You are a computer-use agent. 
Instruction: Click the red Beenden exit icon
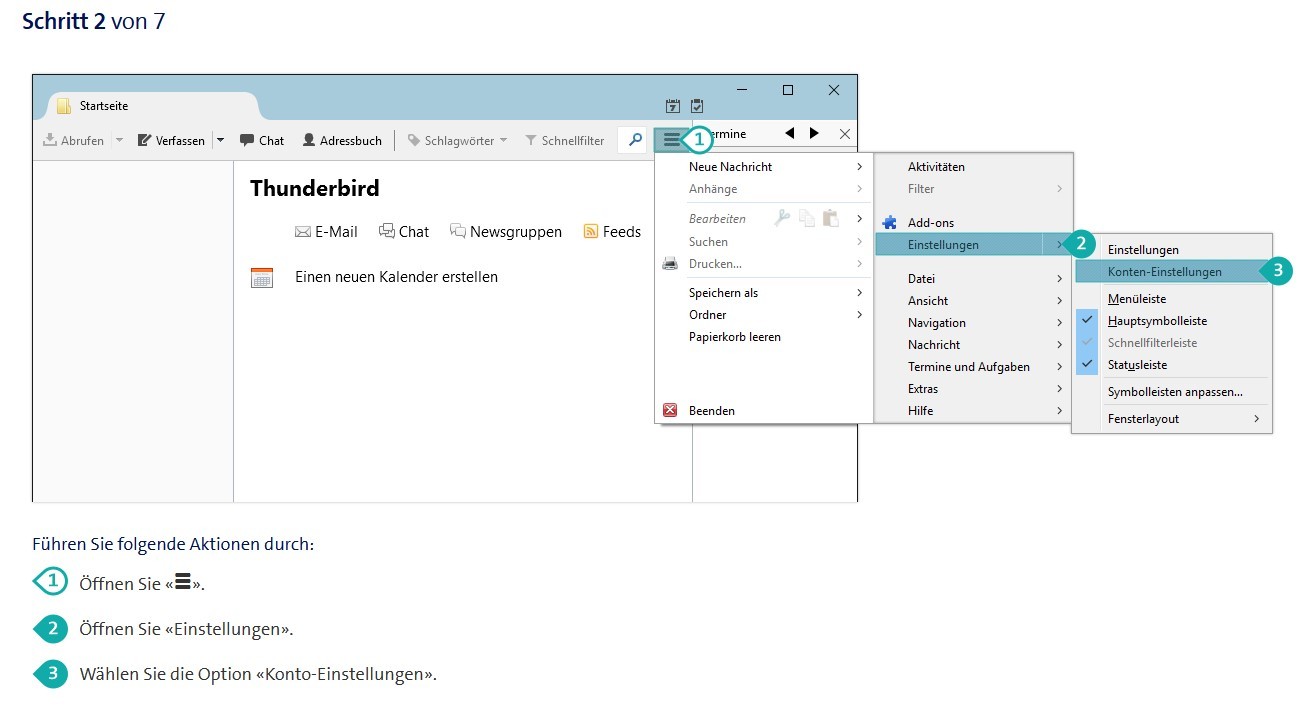pos(670,411)
